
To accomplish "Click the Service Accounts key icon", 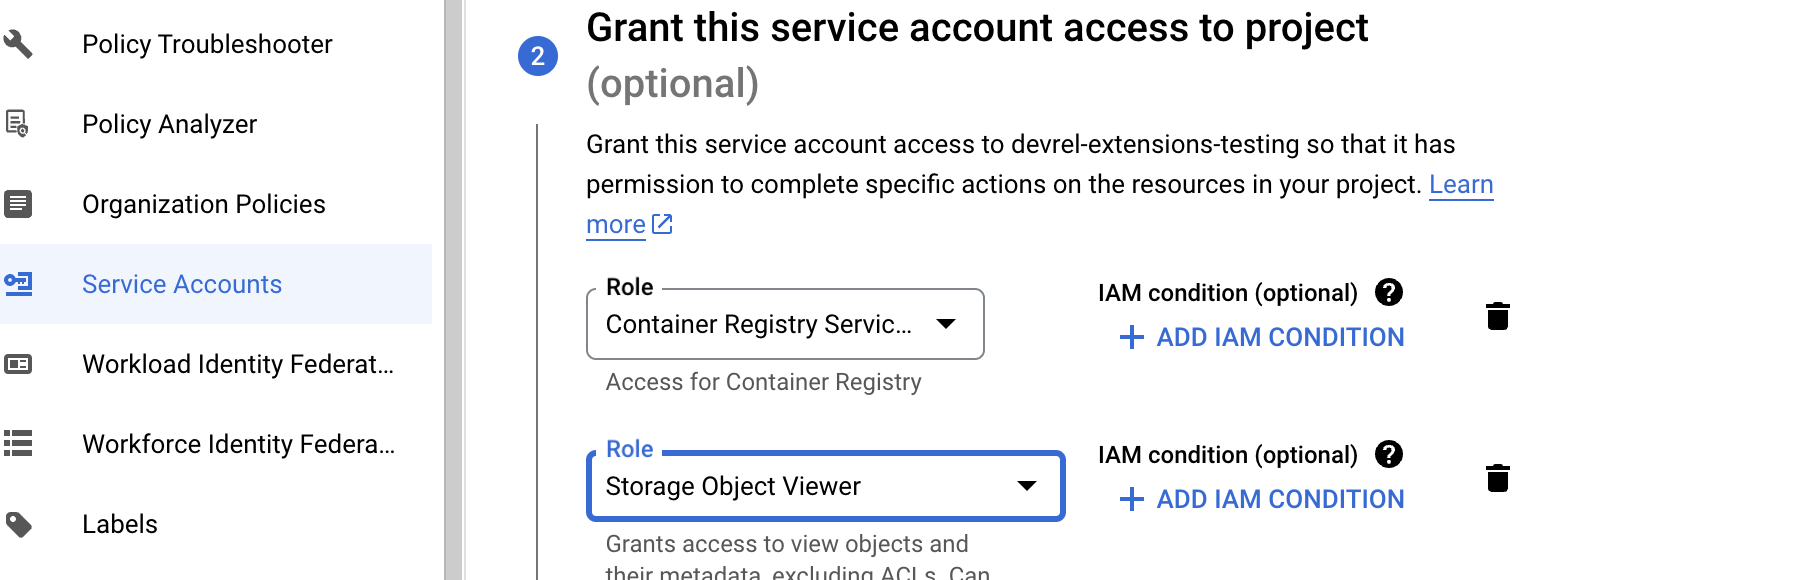I will [18, 284].
